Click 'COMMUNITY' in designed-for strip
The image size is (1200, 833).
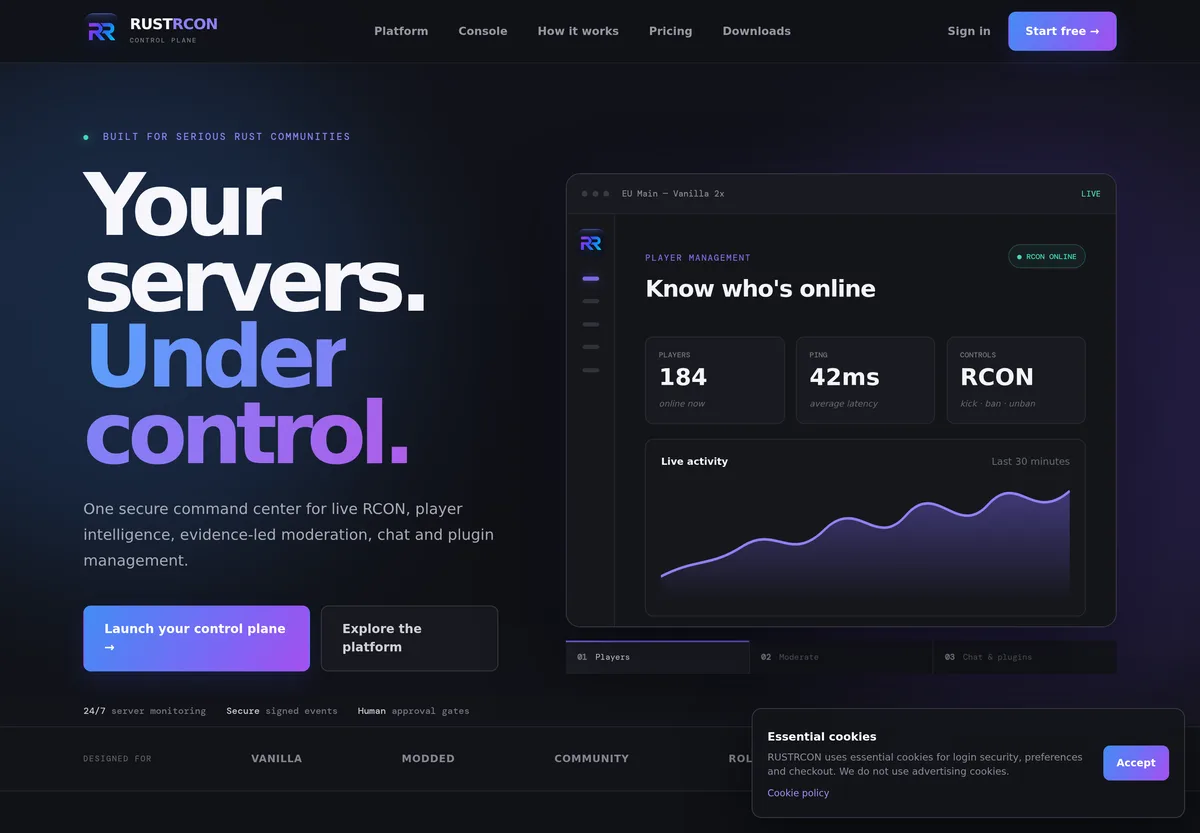click(x=592, y=759)
